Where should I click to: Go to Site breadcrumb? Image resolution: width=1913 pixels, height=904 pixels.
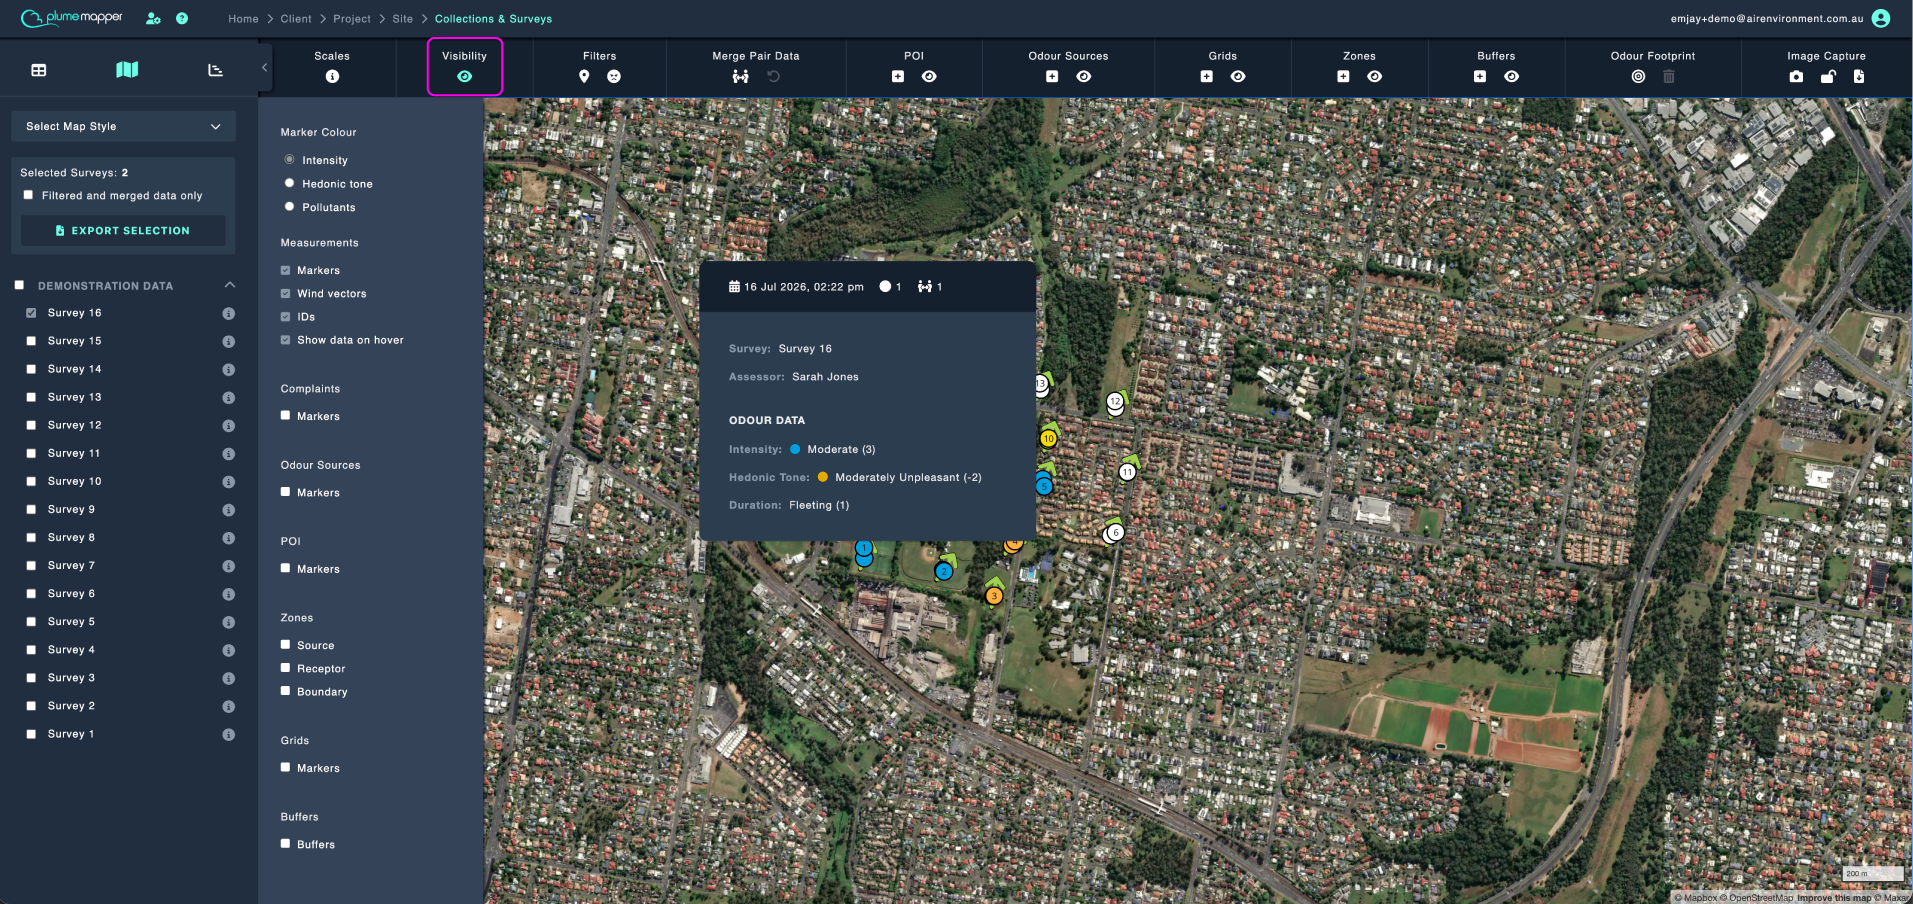tap(403, 19)
